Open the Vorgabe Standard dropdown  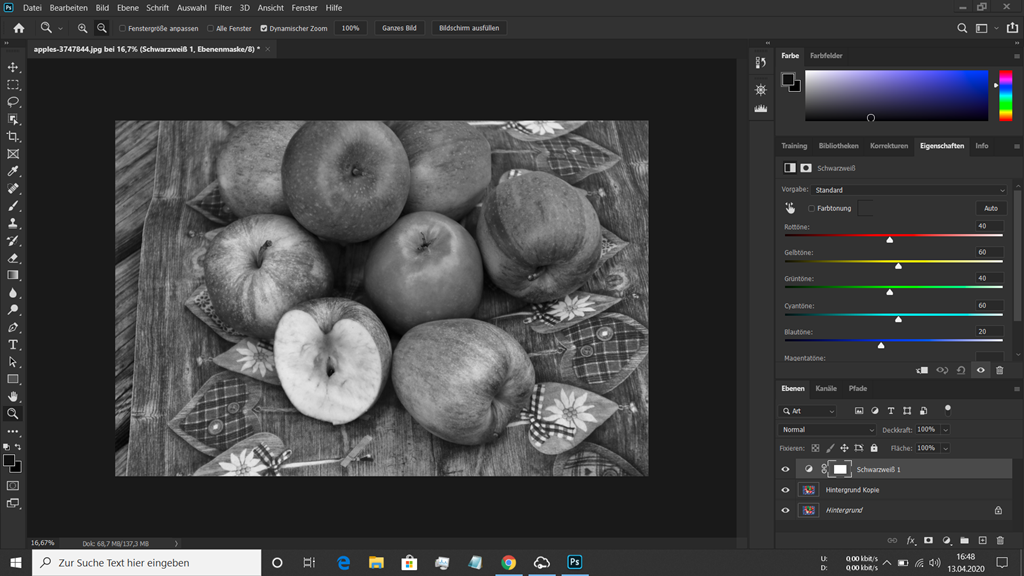click(x=908, y=190)
